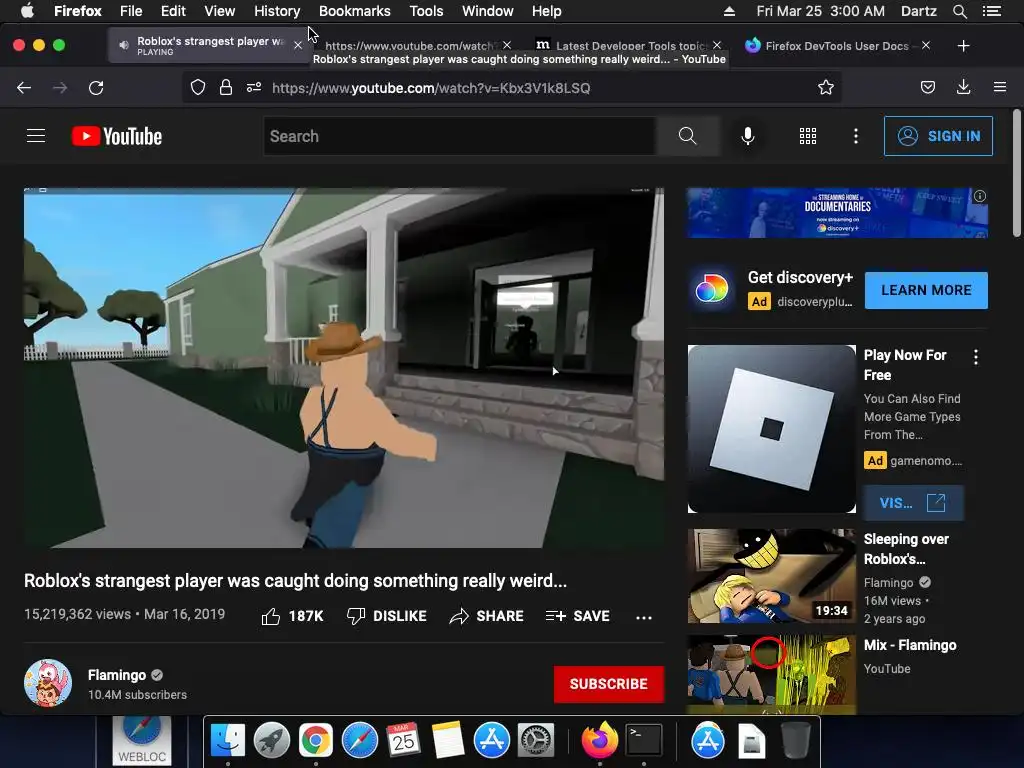This screenshot has height=768, width=1024.
Task: Go back with Firefox back arrow
Action: pyautogui.click(x=24, y=88)
